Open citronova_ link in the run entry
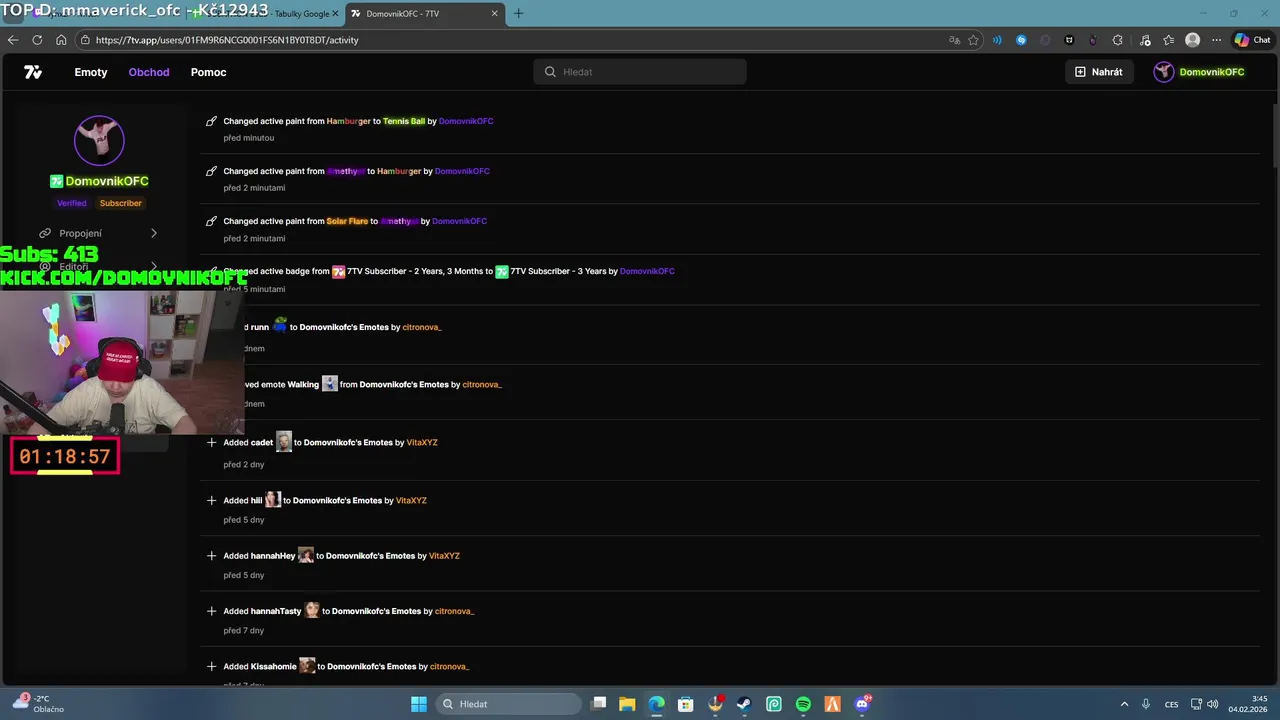This screenshot has height=720, width=1280. 422,327
